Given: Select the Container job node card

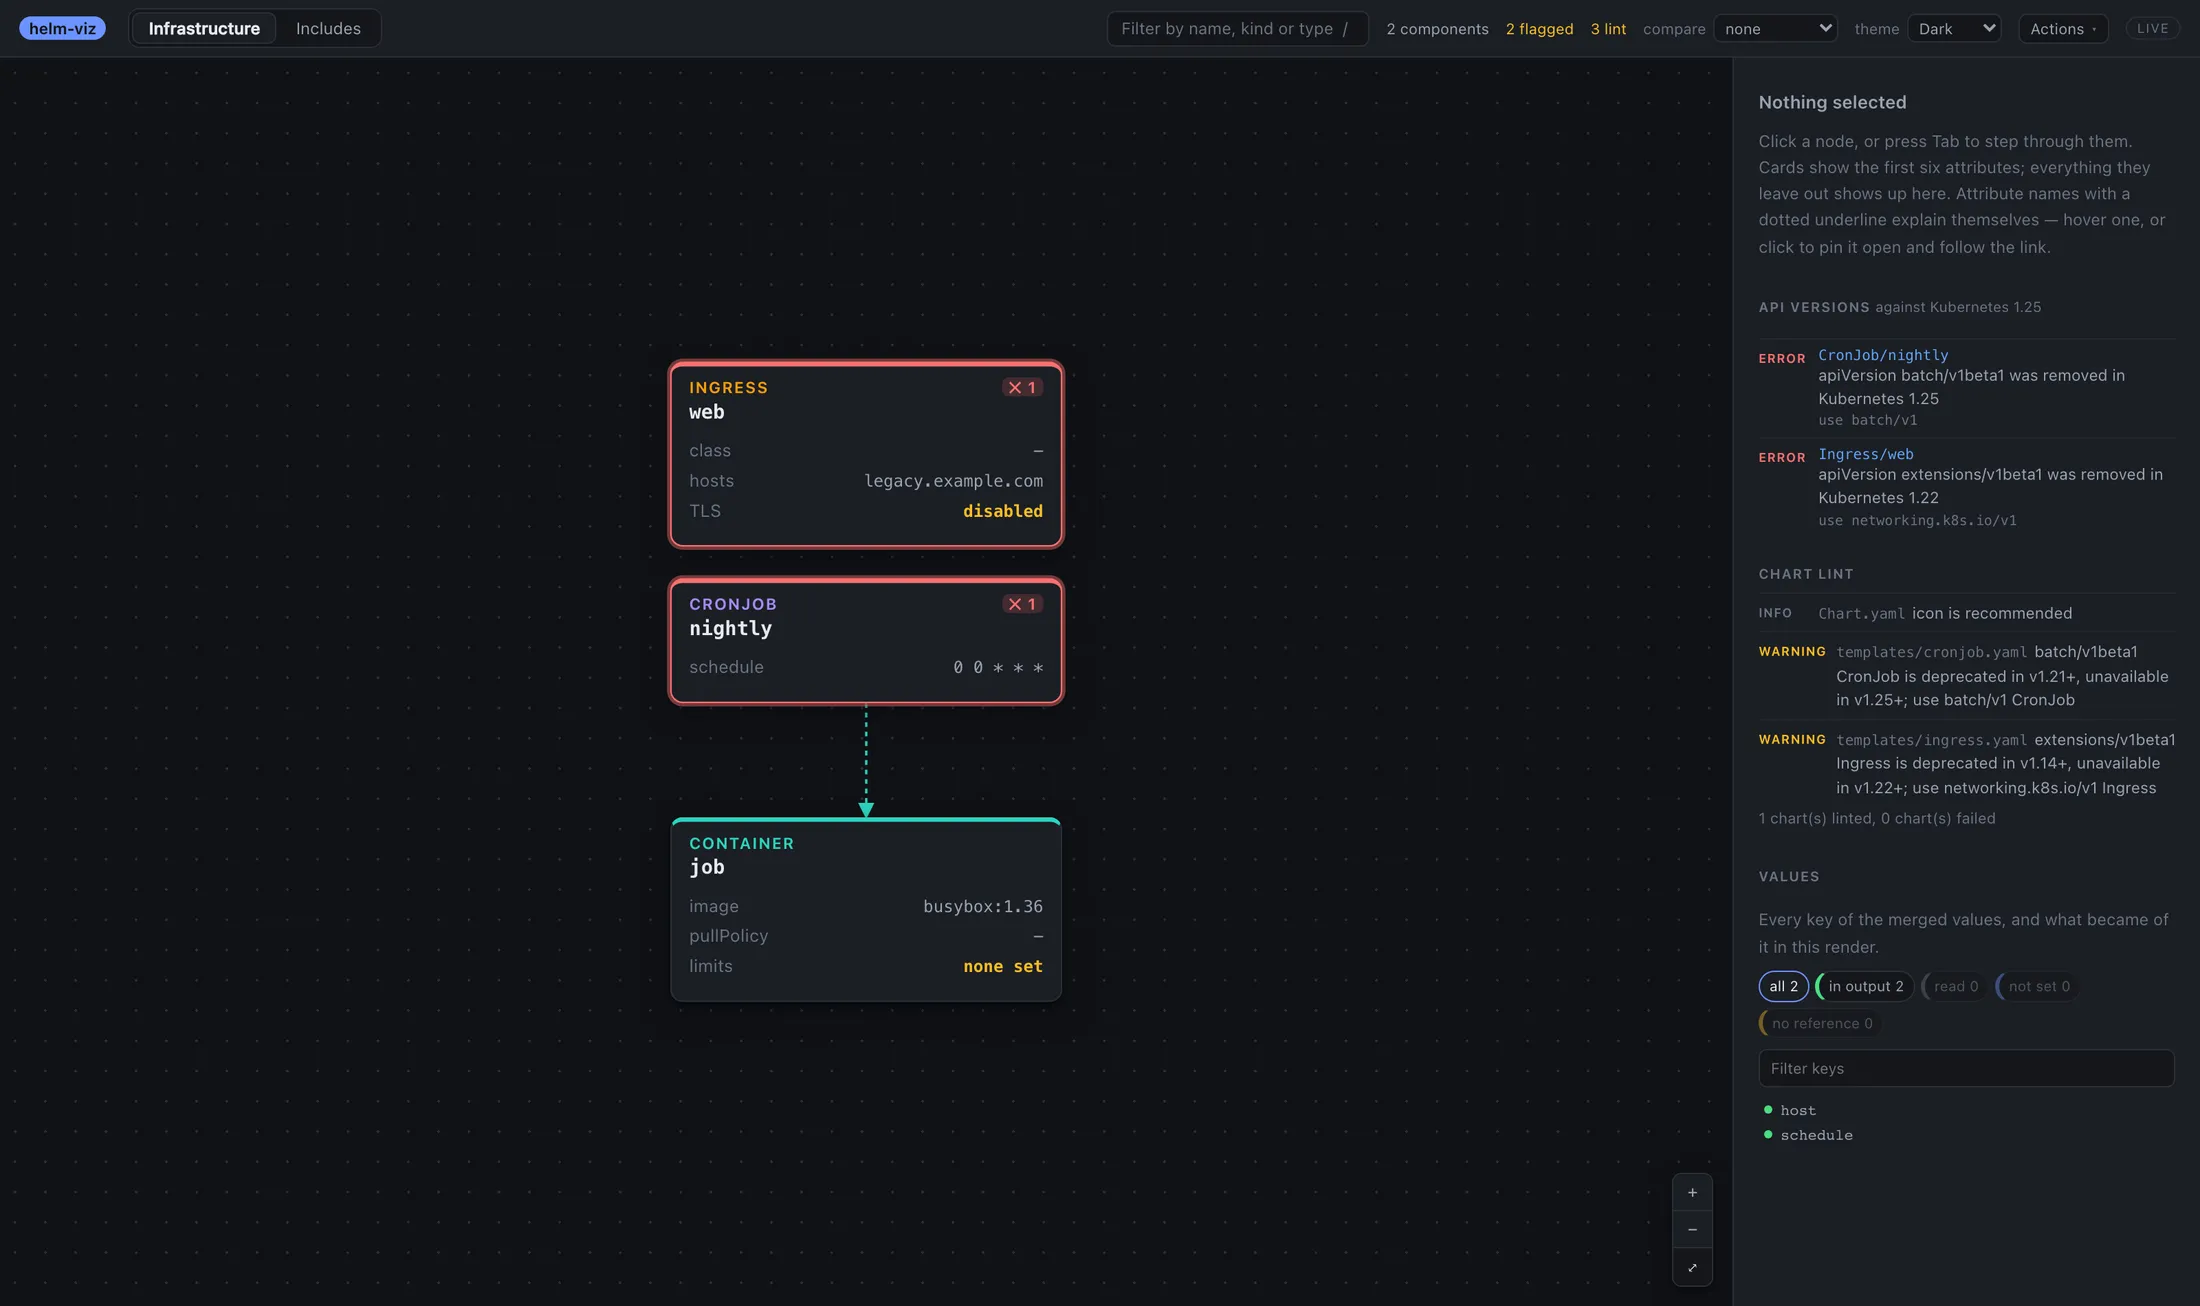Looking at the screenshot, I should tap(866, 910).
